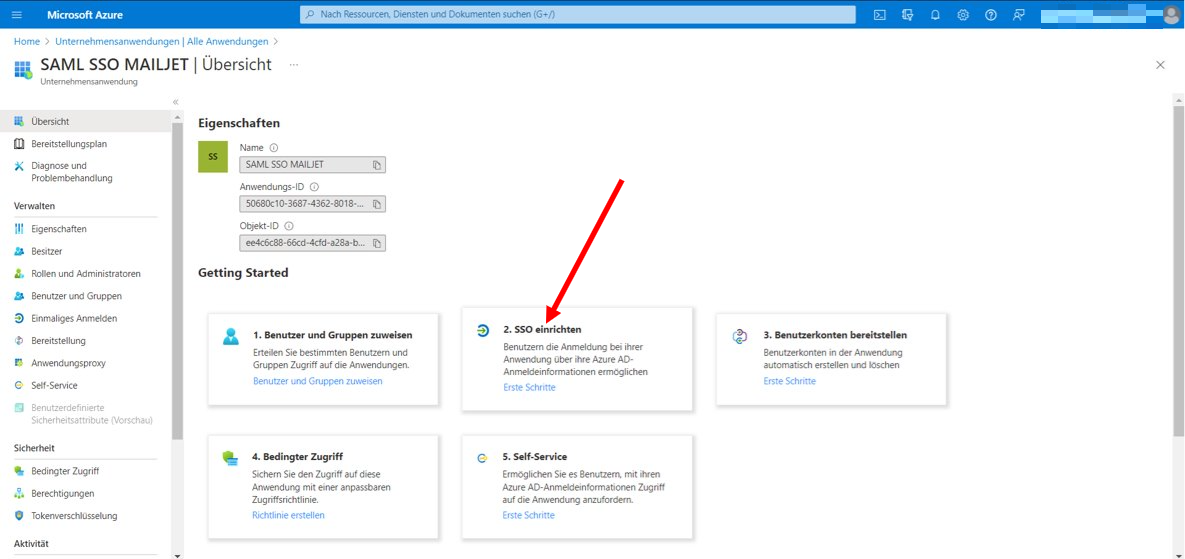The height and width of the screenshot is (559, 1185).
Task: Click the '4. Bedingter Zugriff' card title
Action: click(298, 457)
